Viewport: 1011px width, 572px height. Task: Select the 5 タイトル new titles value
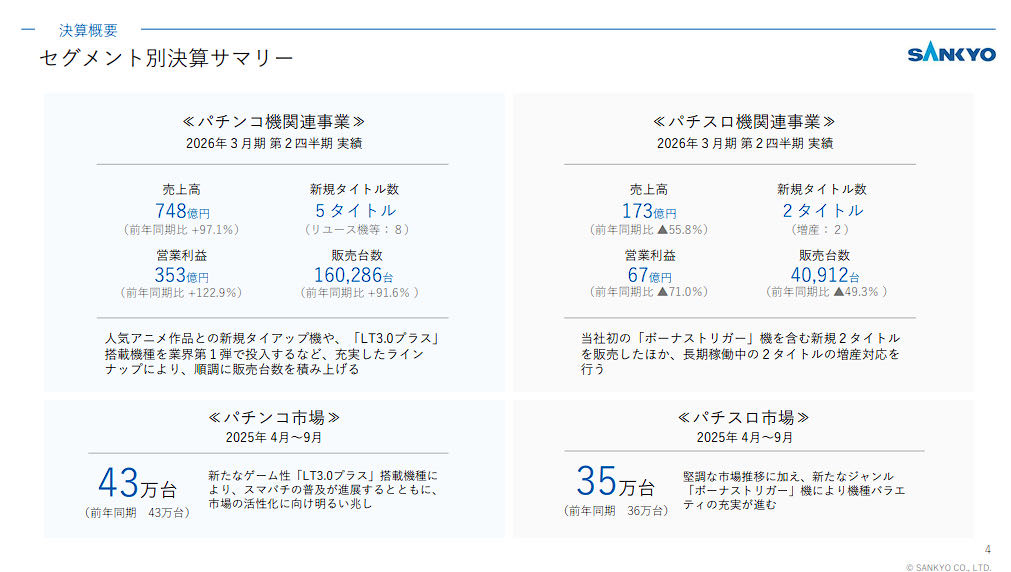click(x=355, y=210)
